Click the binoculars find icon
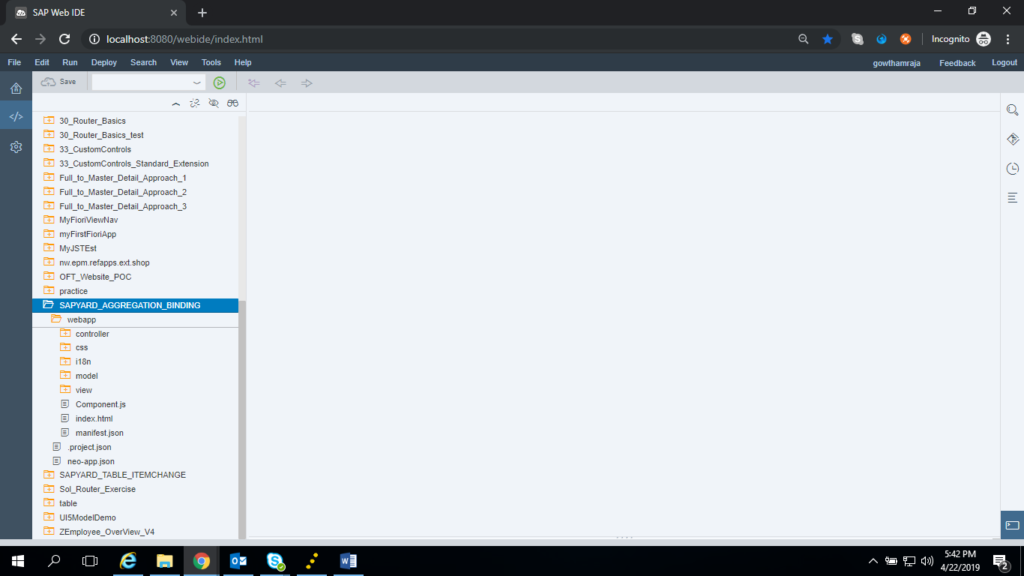This screenshot has height=576, width=1024. coord(232,103)
